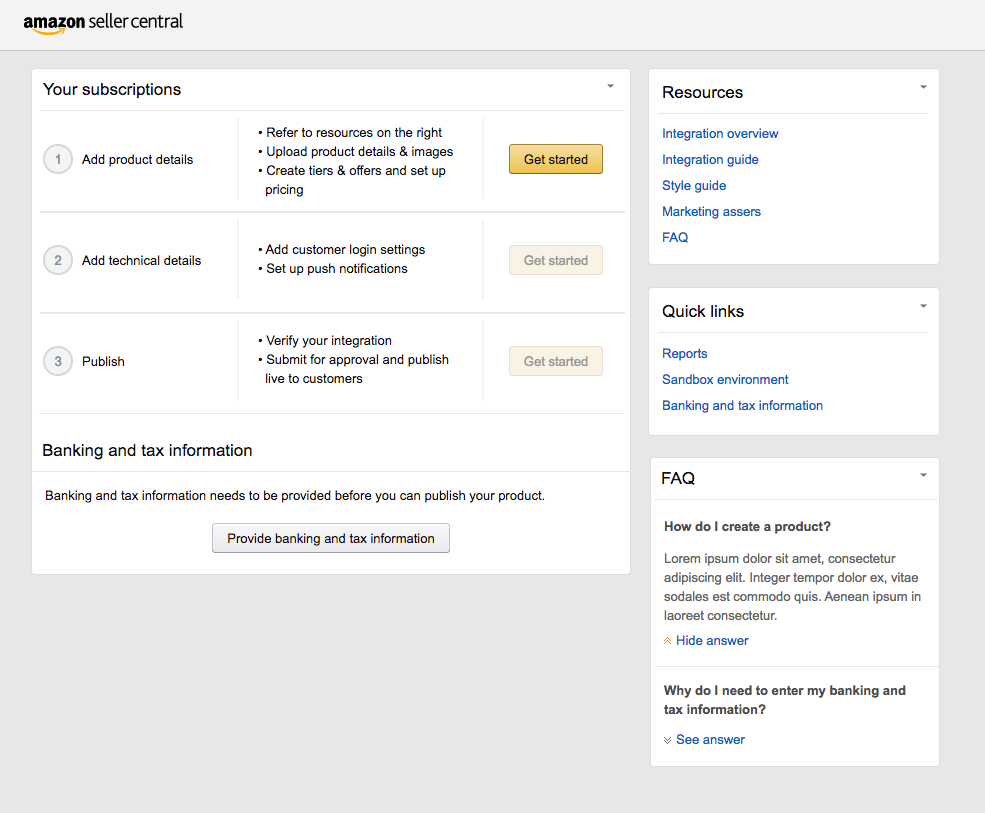Image resolution: width=985 pixels, height=813 pixels.
Task: Click the See answer chevron icon
Action: pyautogui.click(x=667, y=740)
